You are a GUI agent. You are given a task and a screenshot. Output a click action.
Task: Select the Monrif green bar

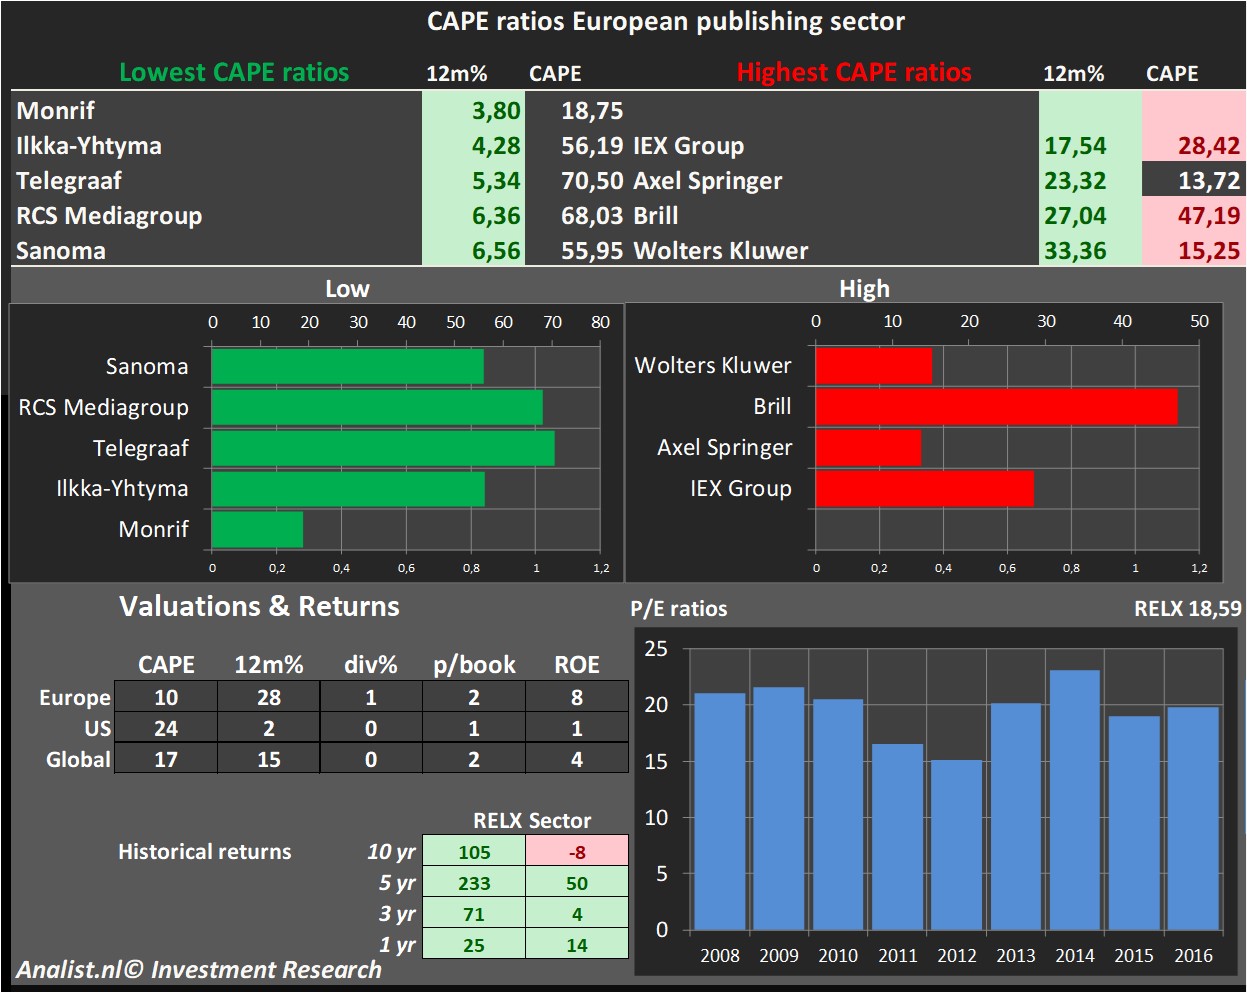257,529
